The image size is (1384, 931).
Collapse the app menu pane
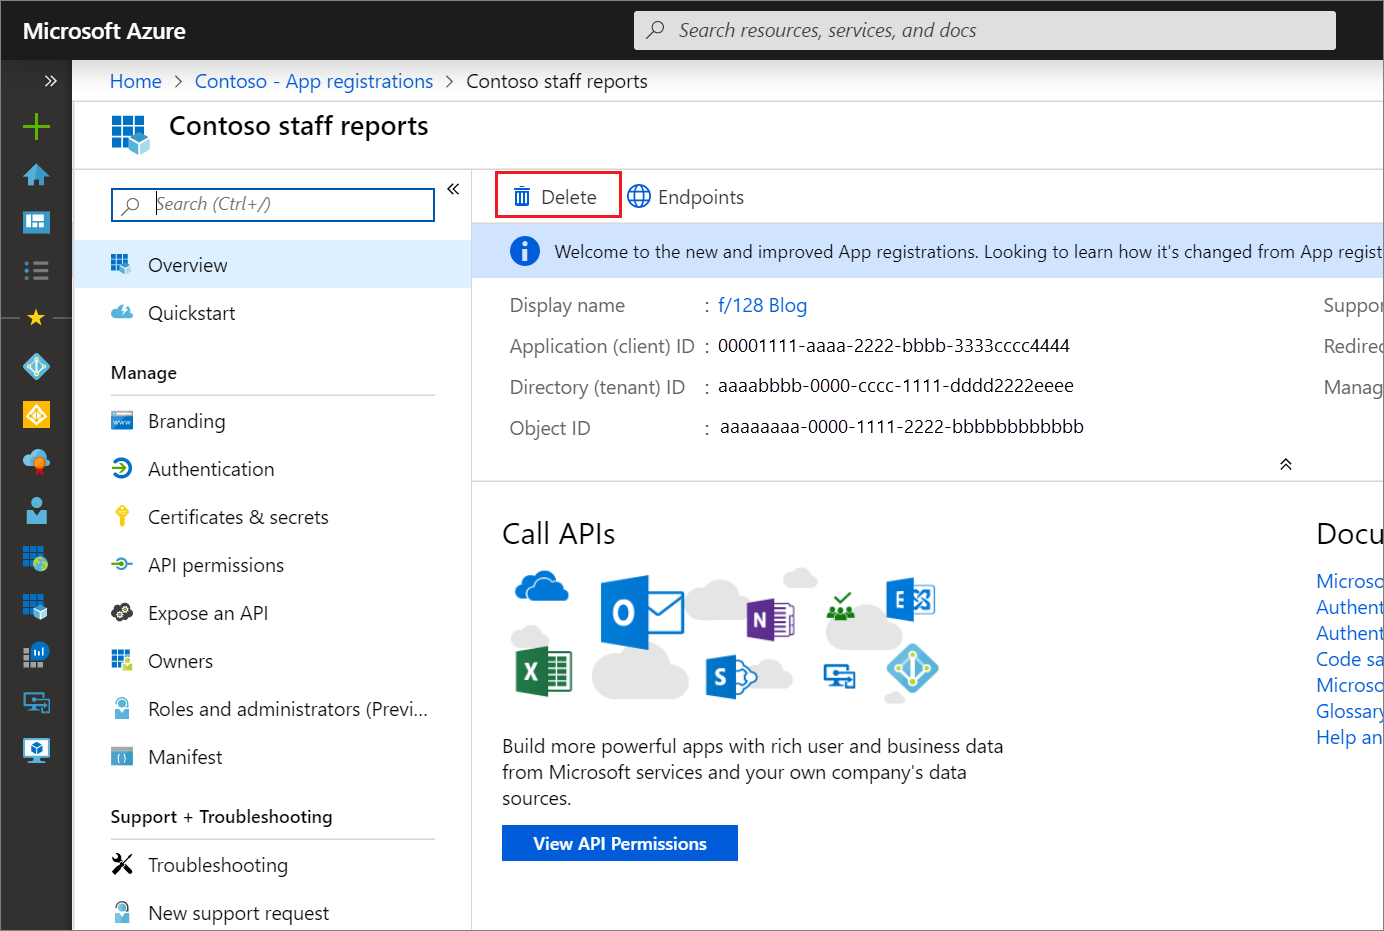(453, 189)
